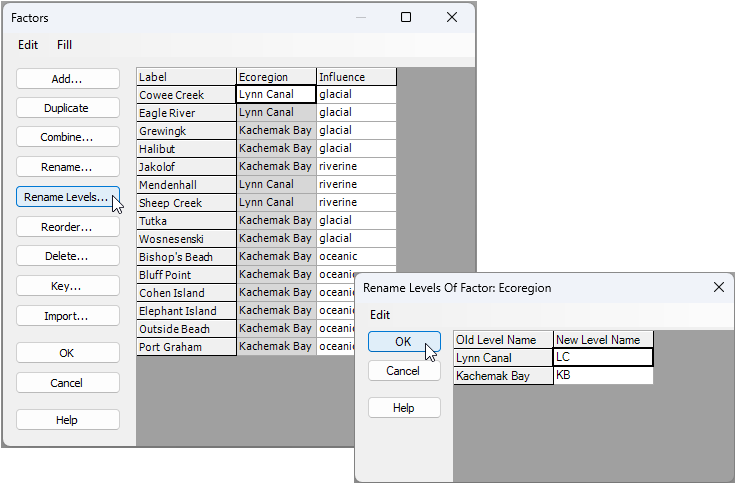Image resolution: width=736 pixels, height=484 pixels.
Task: Click the Import... button
Action: (68, 316)
